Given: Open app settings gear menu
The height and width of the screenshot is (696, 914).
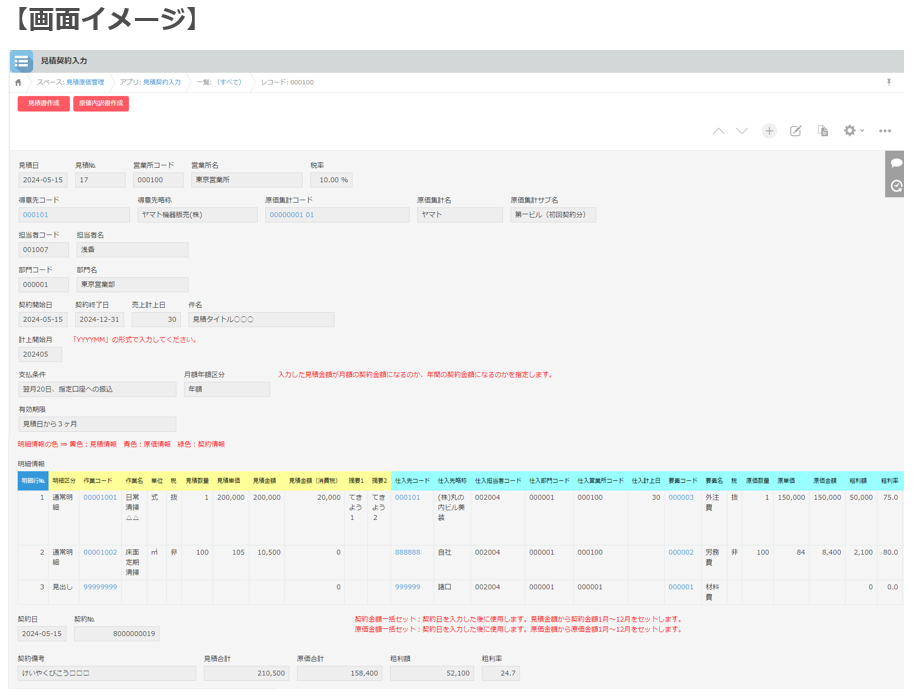Looking at the screenshot, I should (x=853, y=131).
